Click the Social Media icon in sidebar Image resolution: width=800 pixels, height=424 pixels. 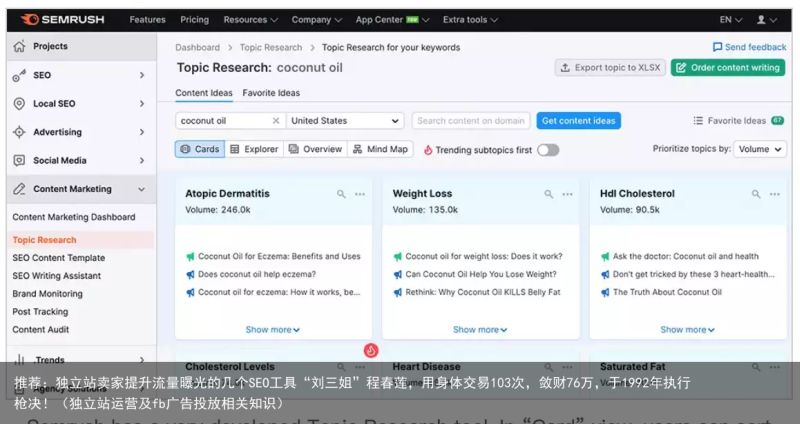click(x=19, y=161)
